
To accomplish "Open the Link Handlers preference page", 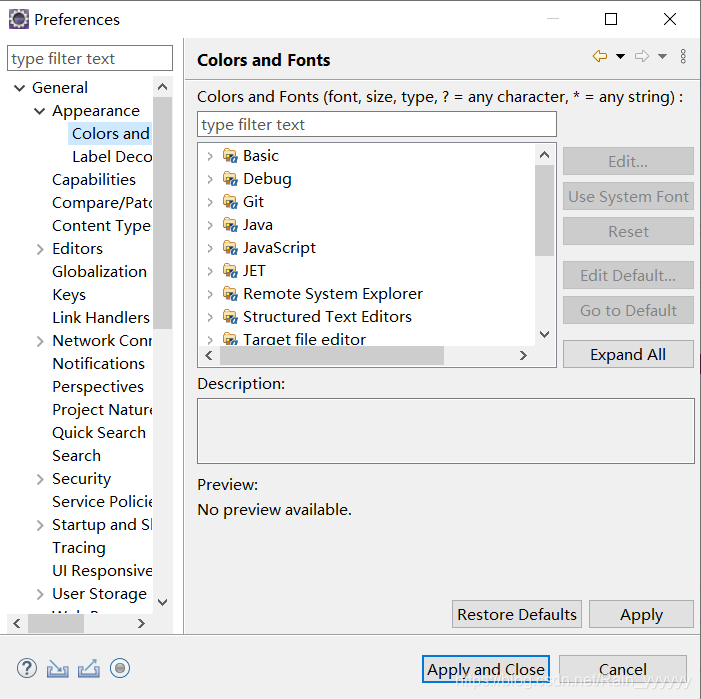I will 101,318.
